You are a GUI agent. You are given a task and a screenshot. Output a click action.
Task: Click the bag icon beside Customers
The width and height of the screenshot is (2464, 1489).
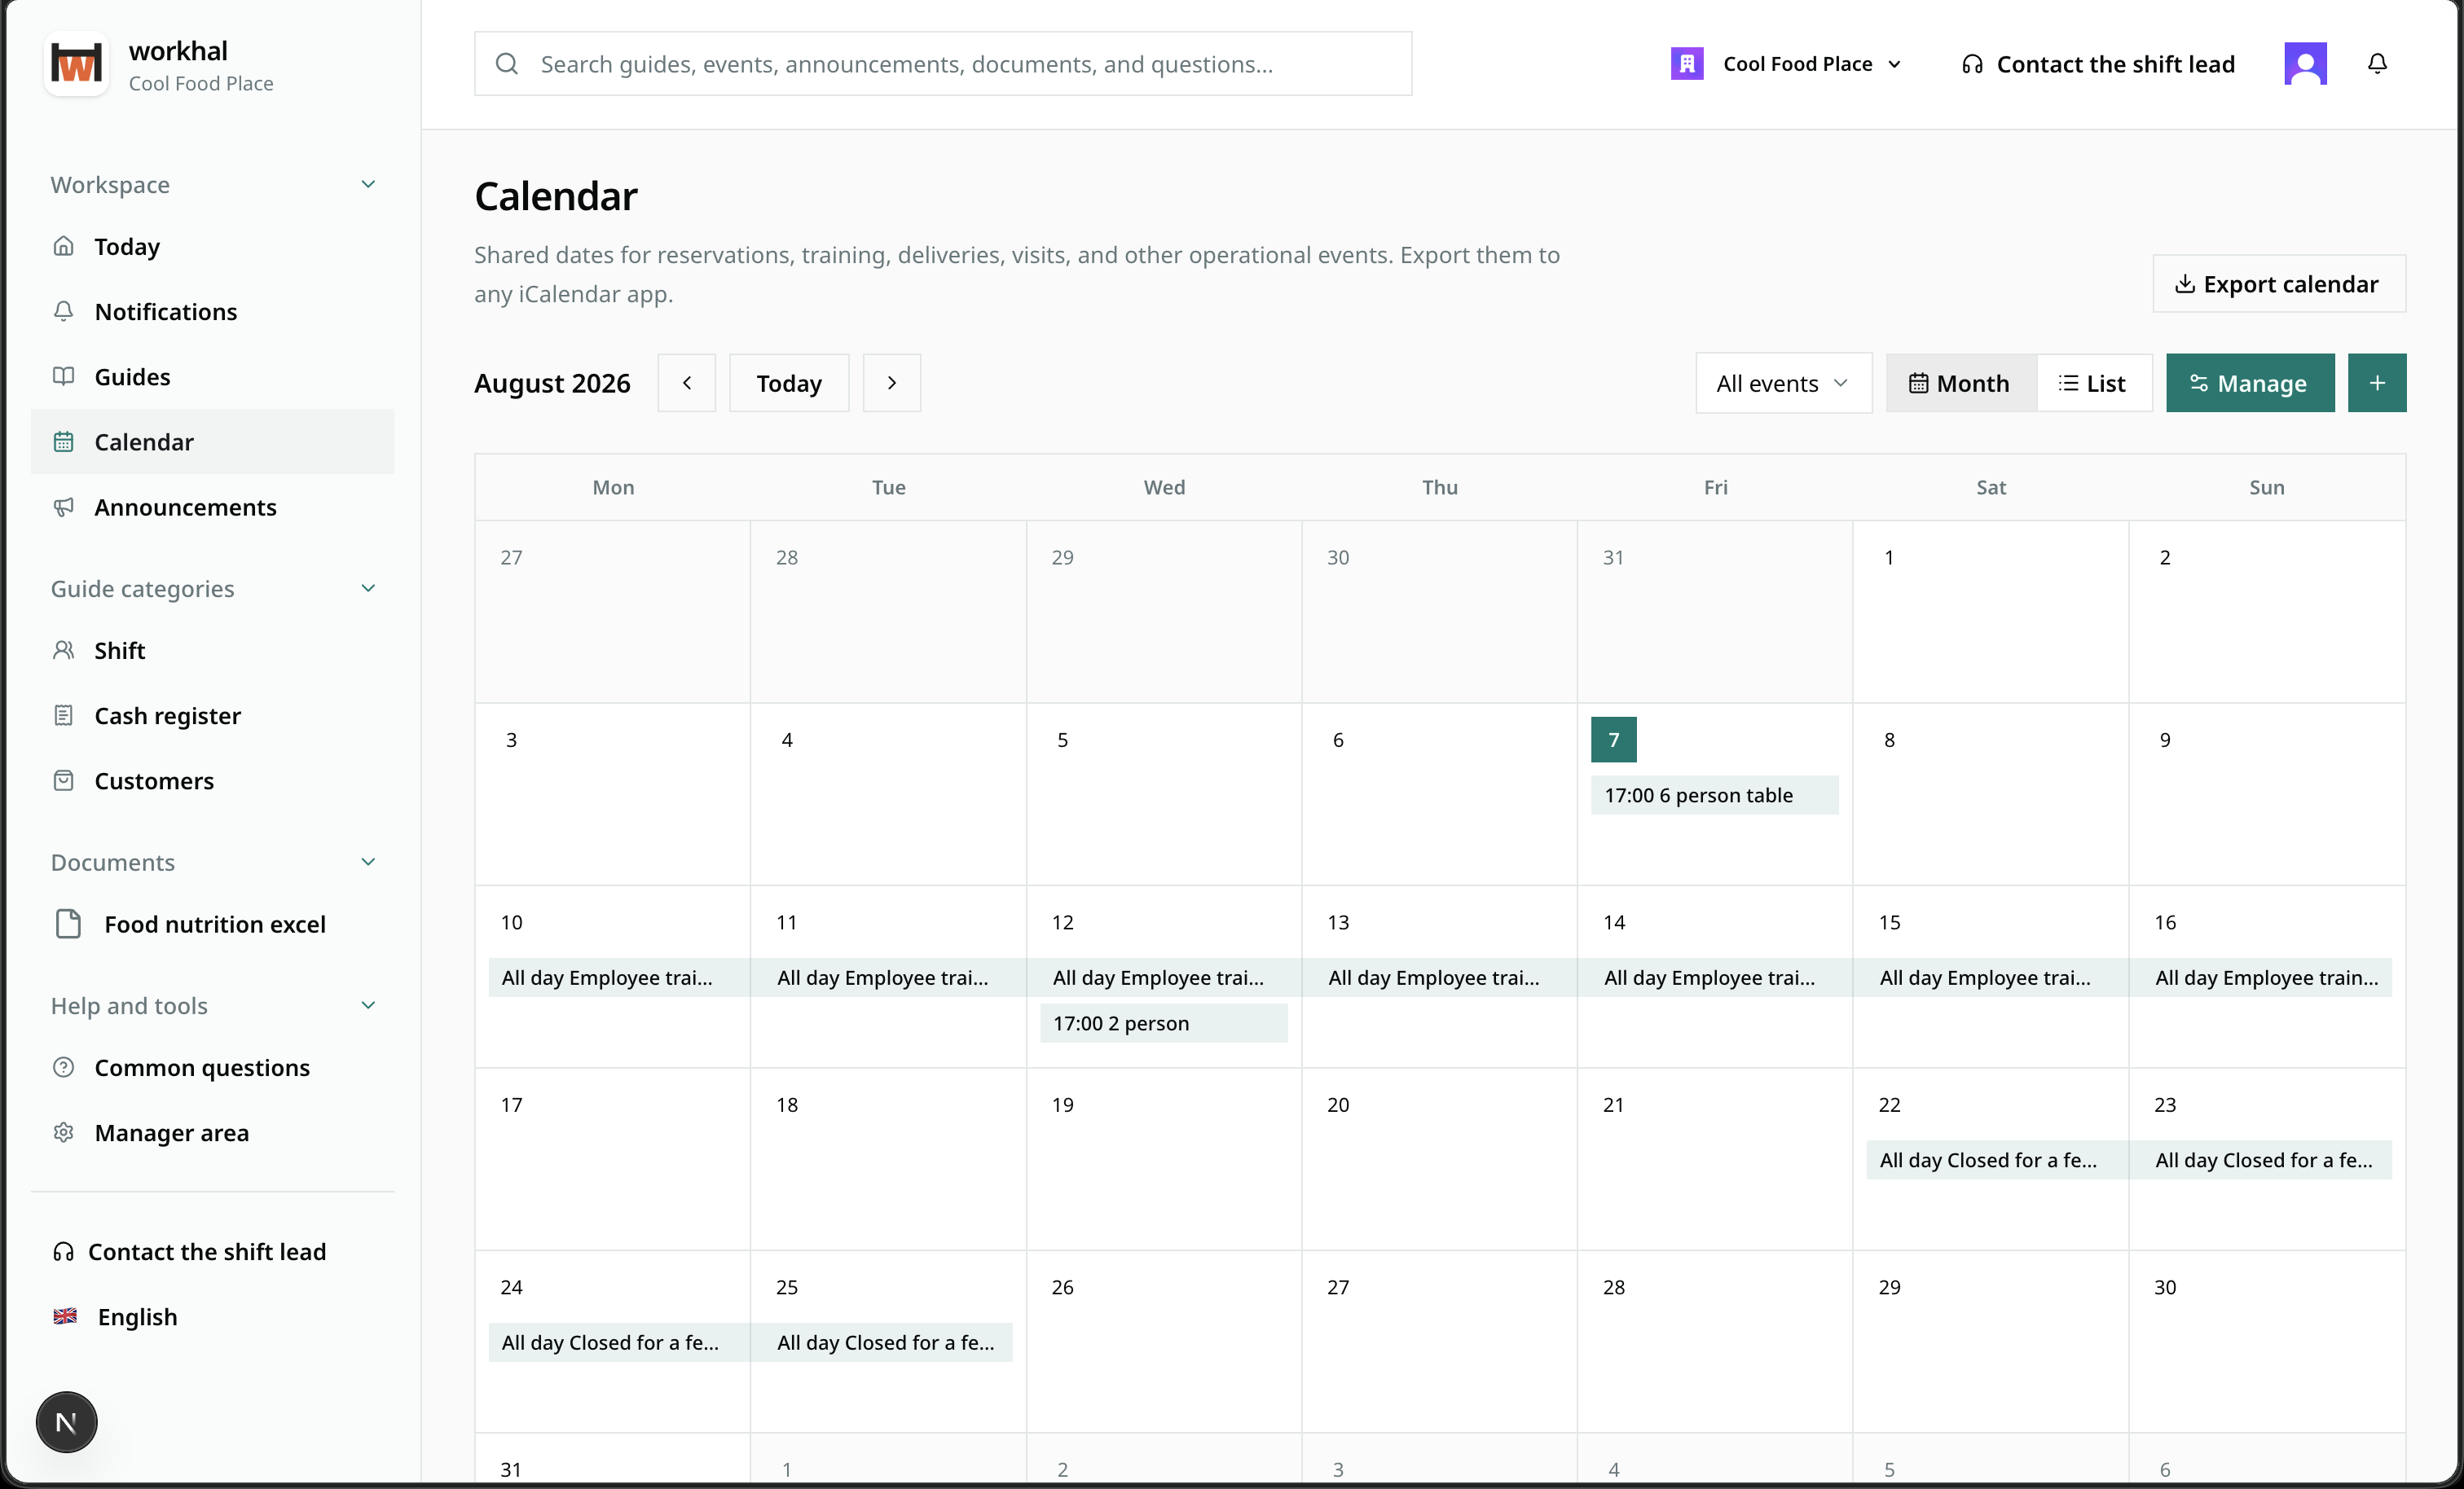(64, 780)
